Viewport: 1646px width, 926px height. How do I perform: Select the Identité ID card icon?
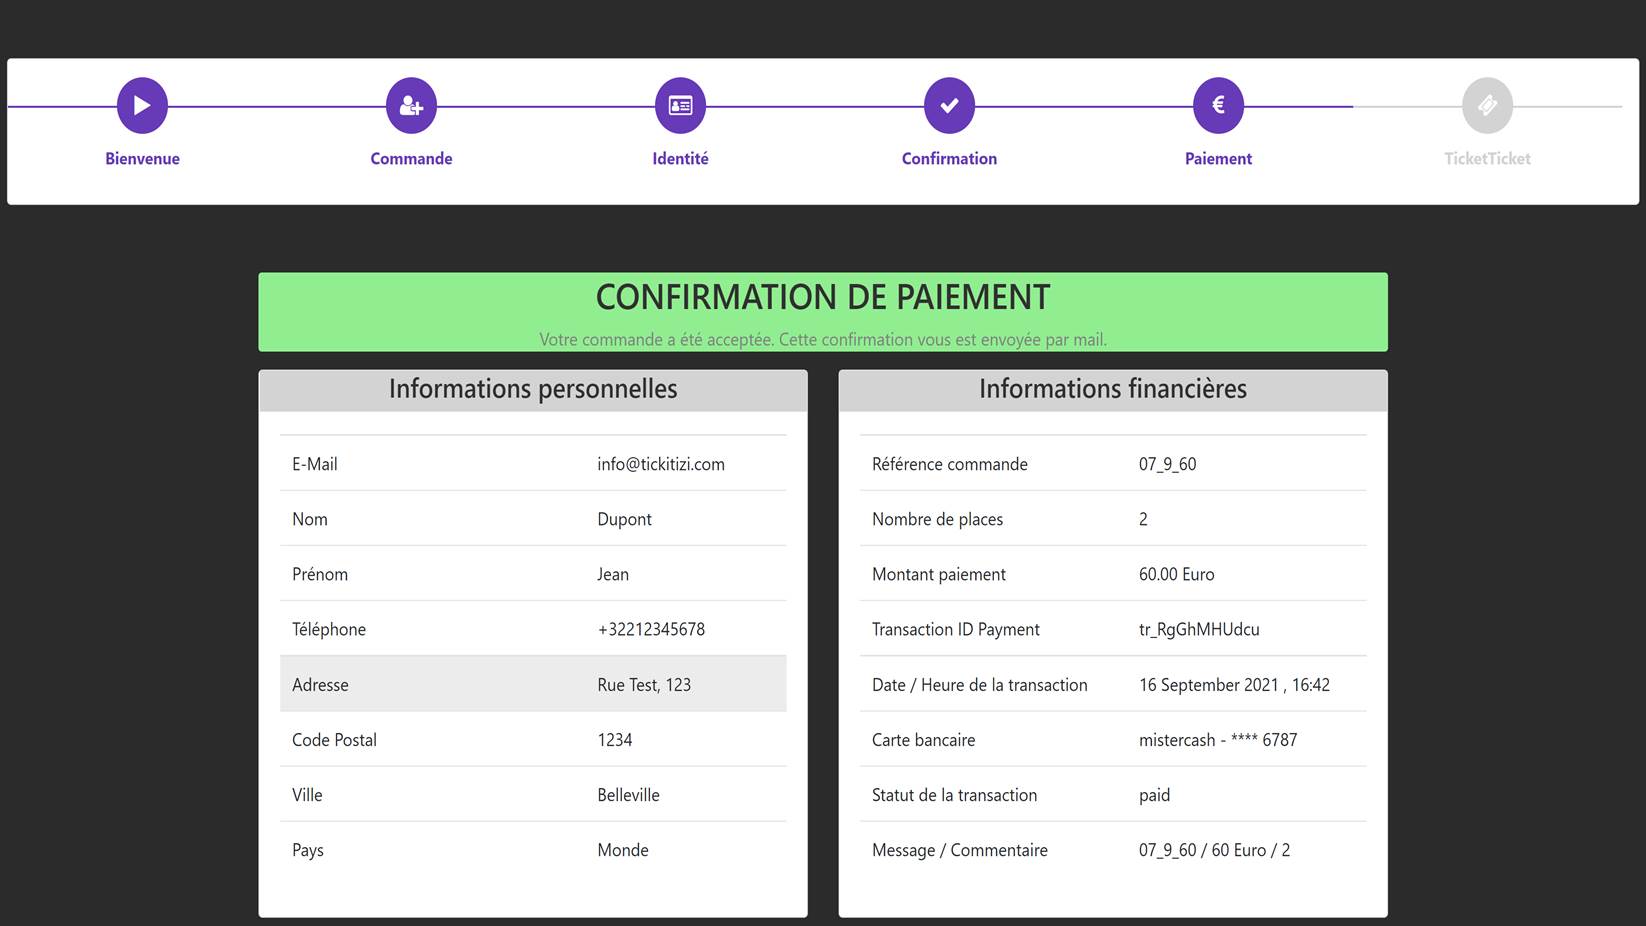coord(680,105)
